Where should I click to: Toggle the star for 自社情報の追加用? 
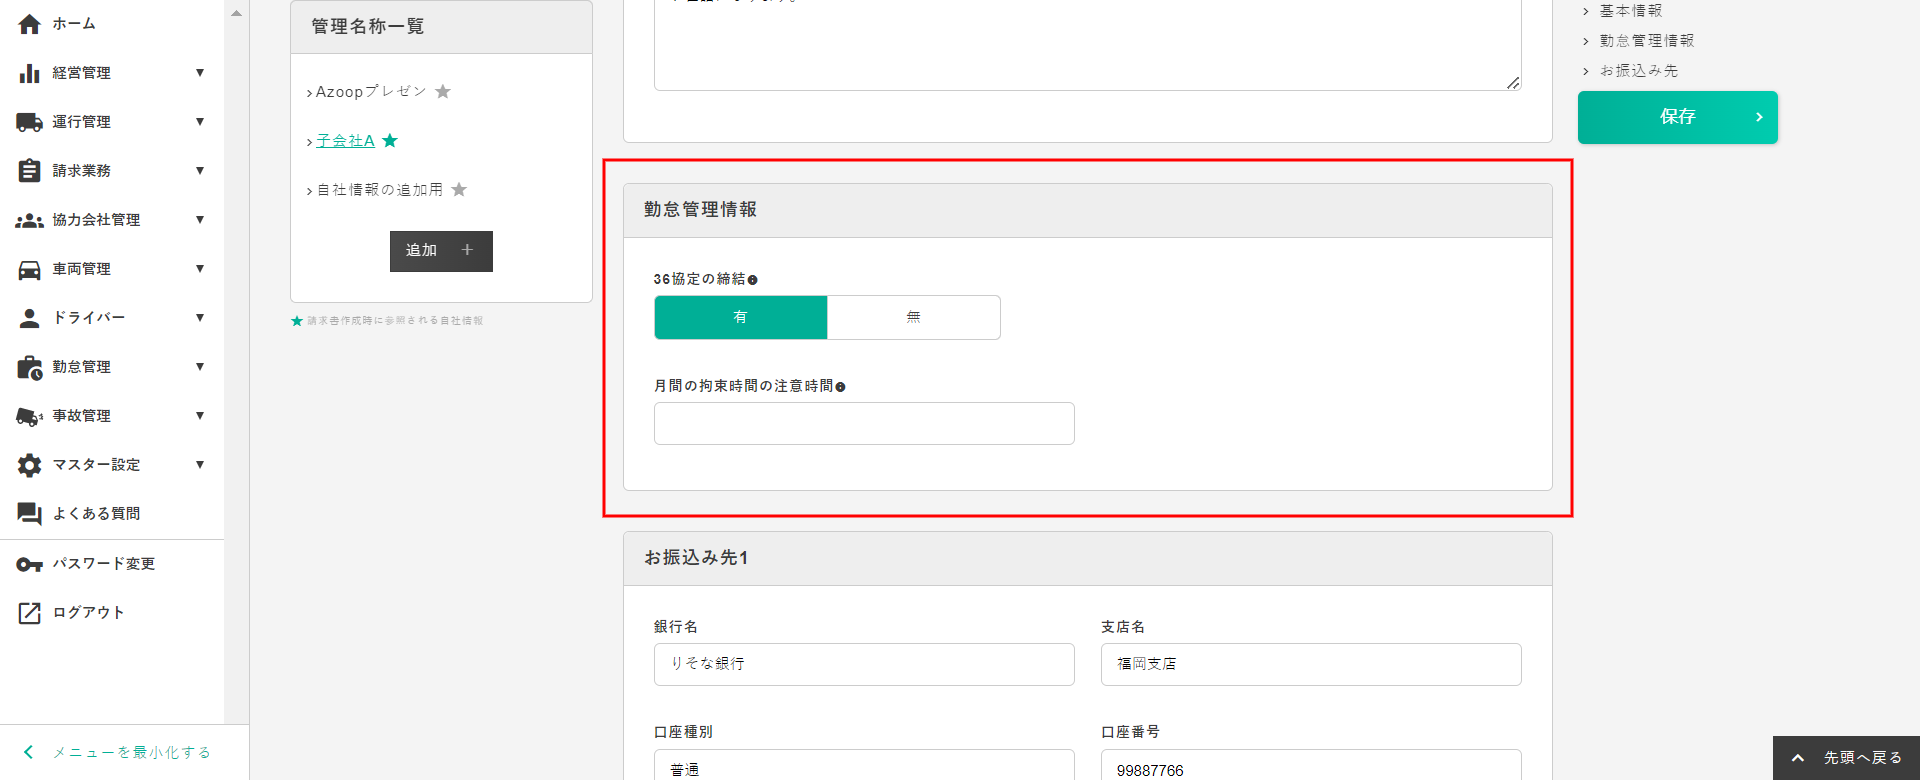(459, 190)
